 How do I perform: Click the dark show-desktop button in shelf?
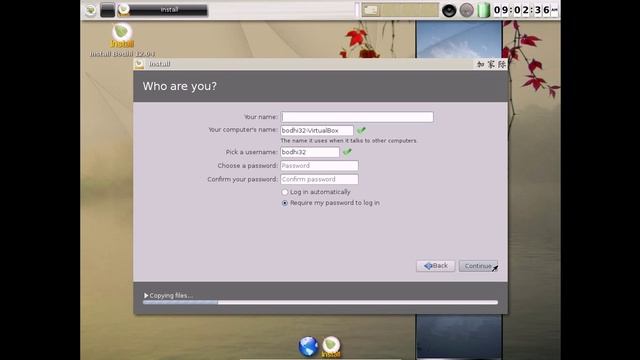coord(108,10)
